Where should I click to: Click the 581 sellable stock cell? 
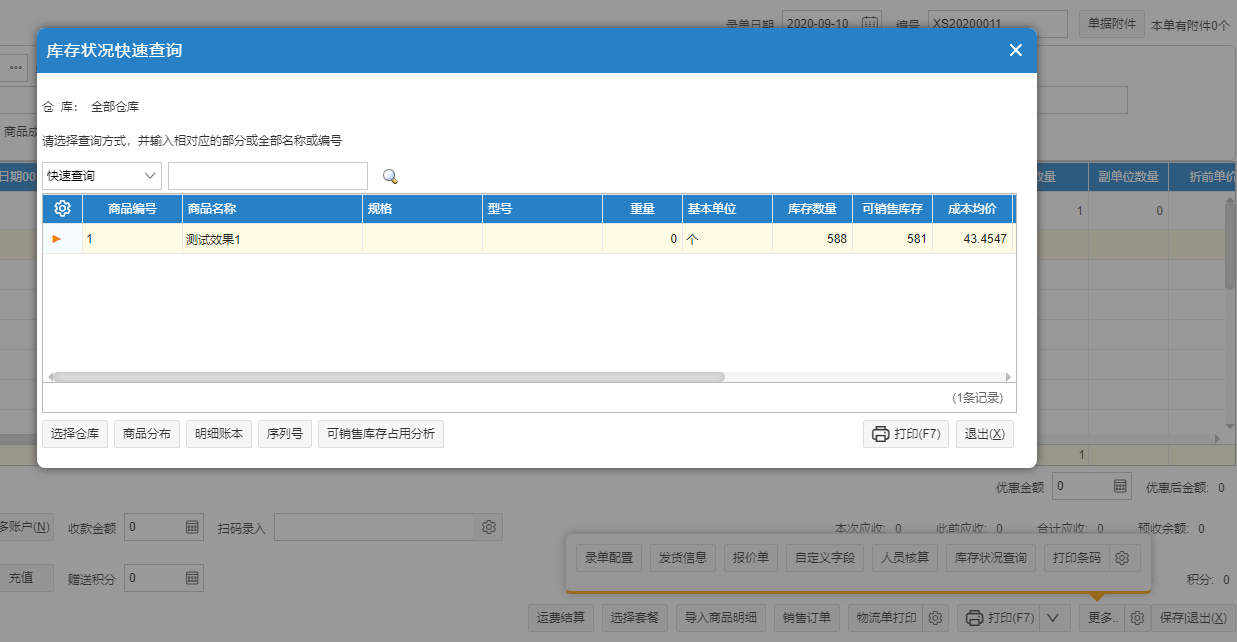pos(892,239)
